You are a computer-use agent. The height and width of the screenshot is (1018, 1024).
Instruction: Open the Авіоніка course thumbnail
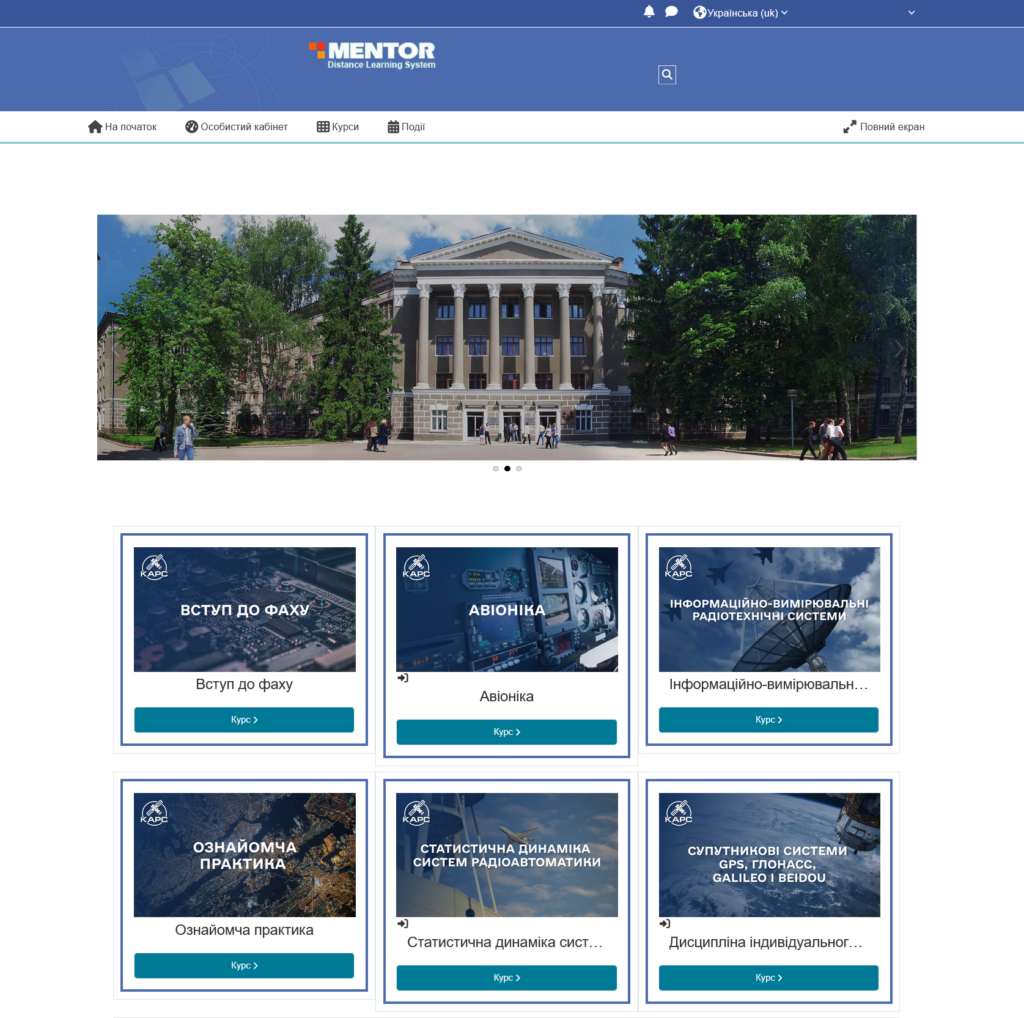click(x=507, y=609)
